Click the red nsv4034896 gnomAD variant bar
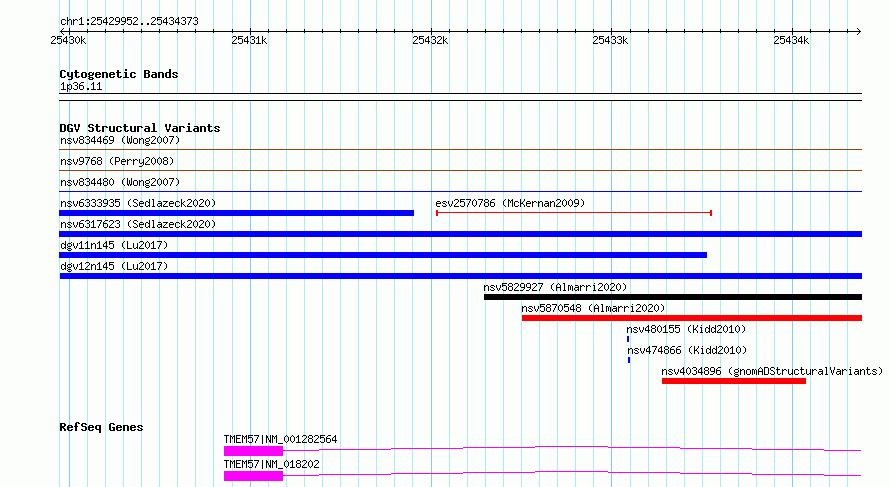The height and width of the screenshot is (487, 890). 734,381
